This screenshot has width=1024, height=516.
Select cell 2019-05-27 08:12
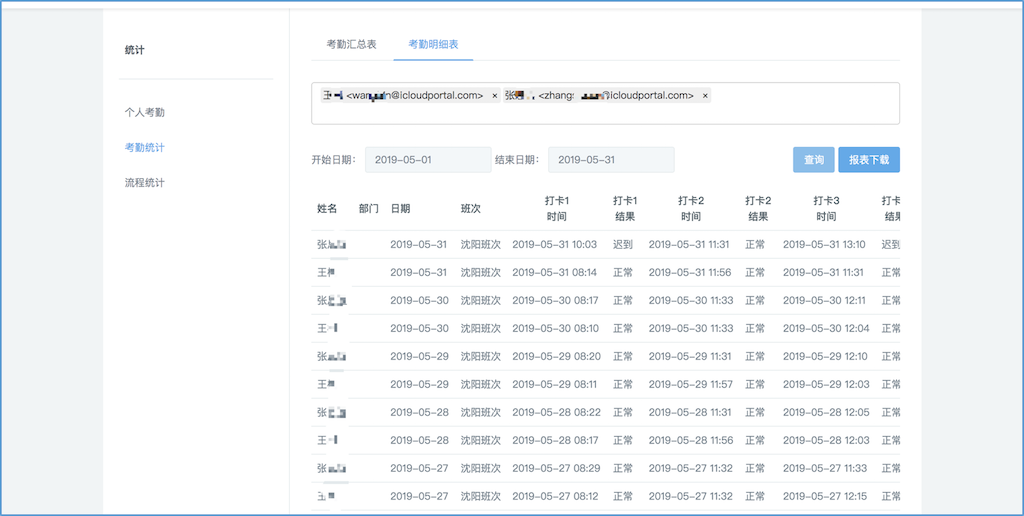point(555,497)
